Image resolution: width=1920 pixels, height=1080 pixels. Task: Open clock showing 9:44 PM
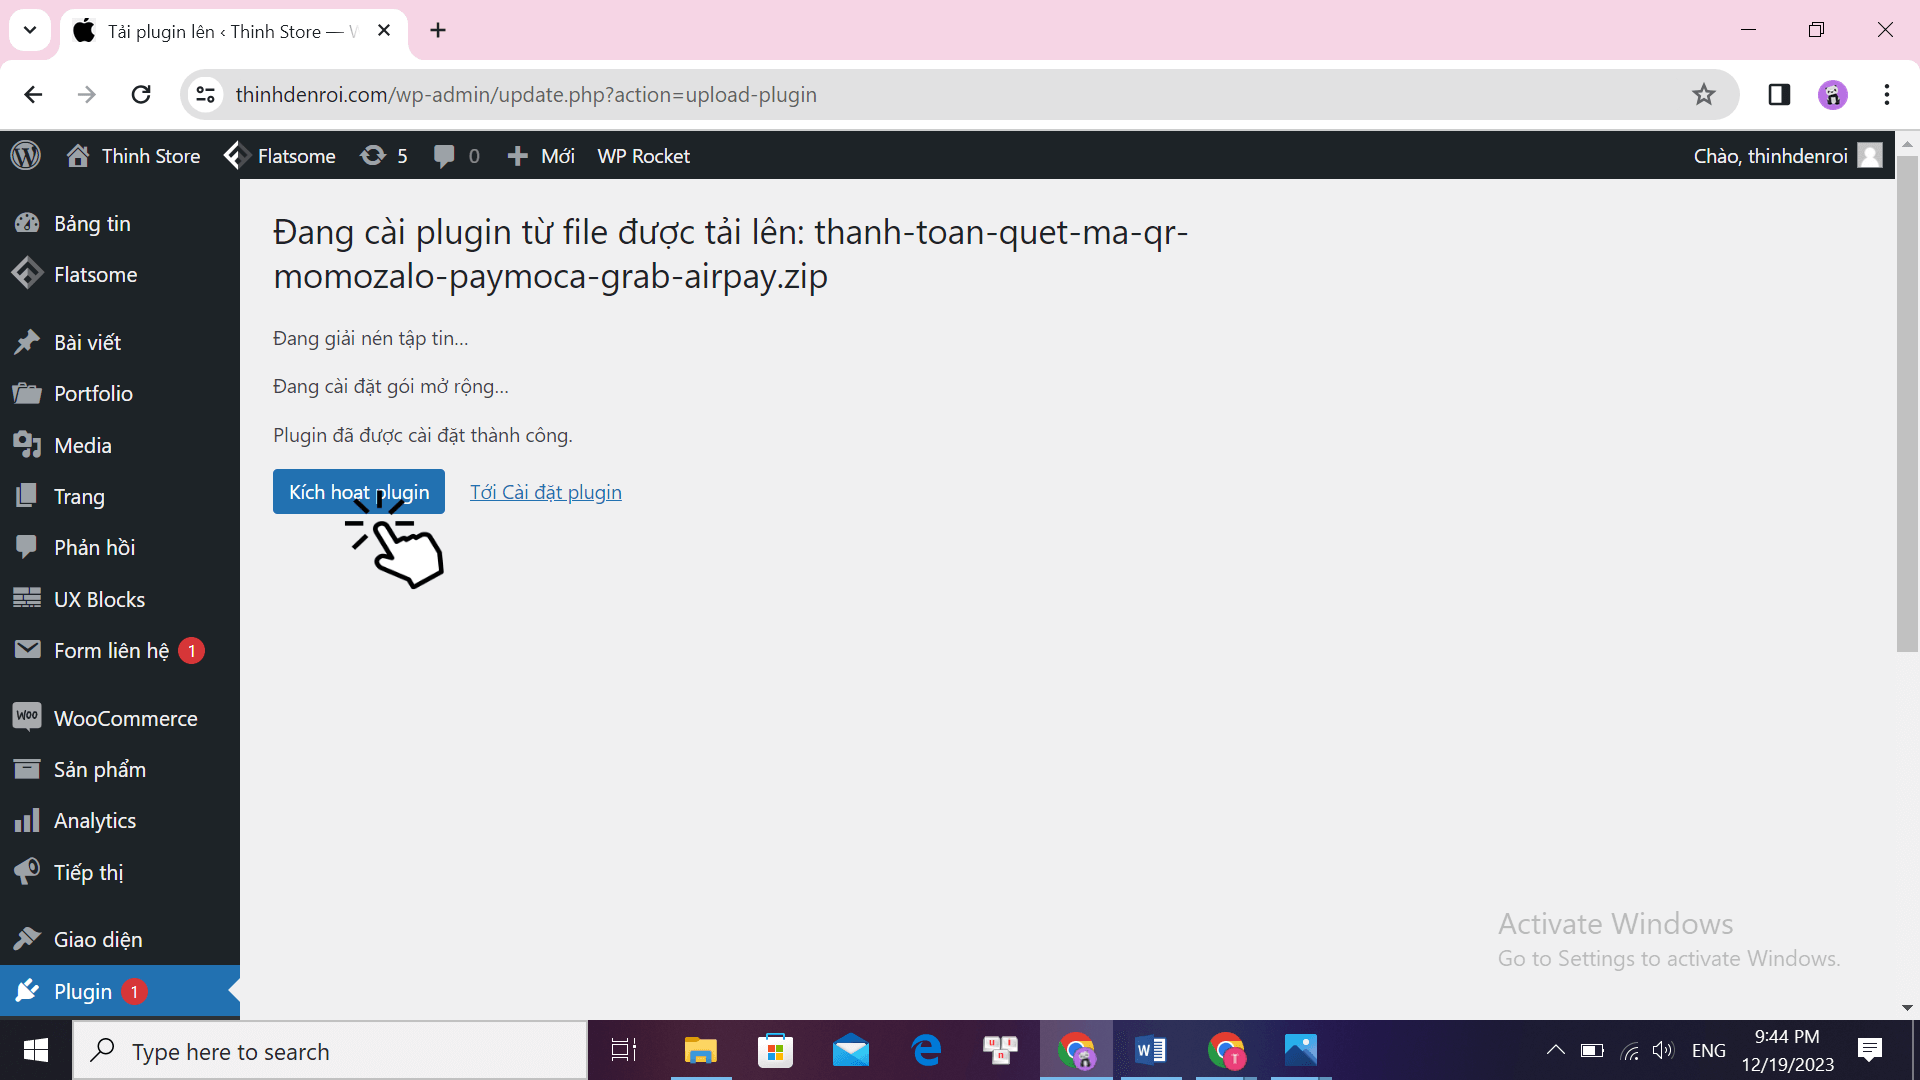(x=1788, y=1050)
